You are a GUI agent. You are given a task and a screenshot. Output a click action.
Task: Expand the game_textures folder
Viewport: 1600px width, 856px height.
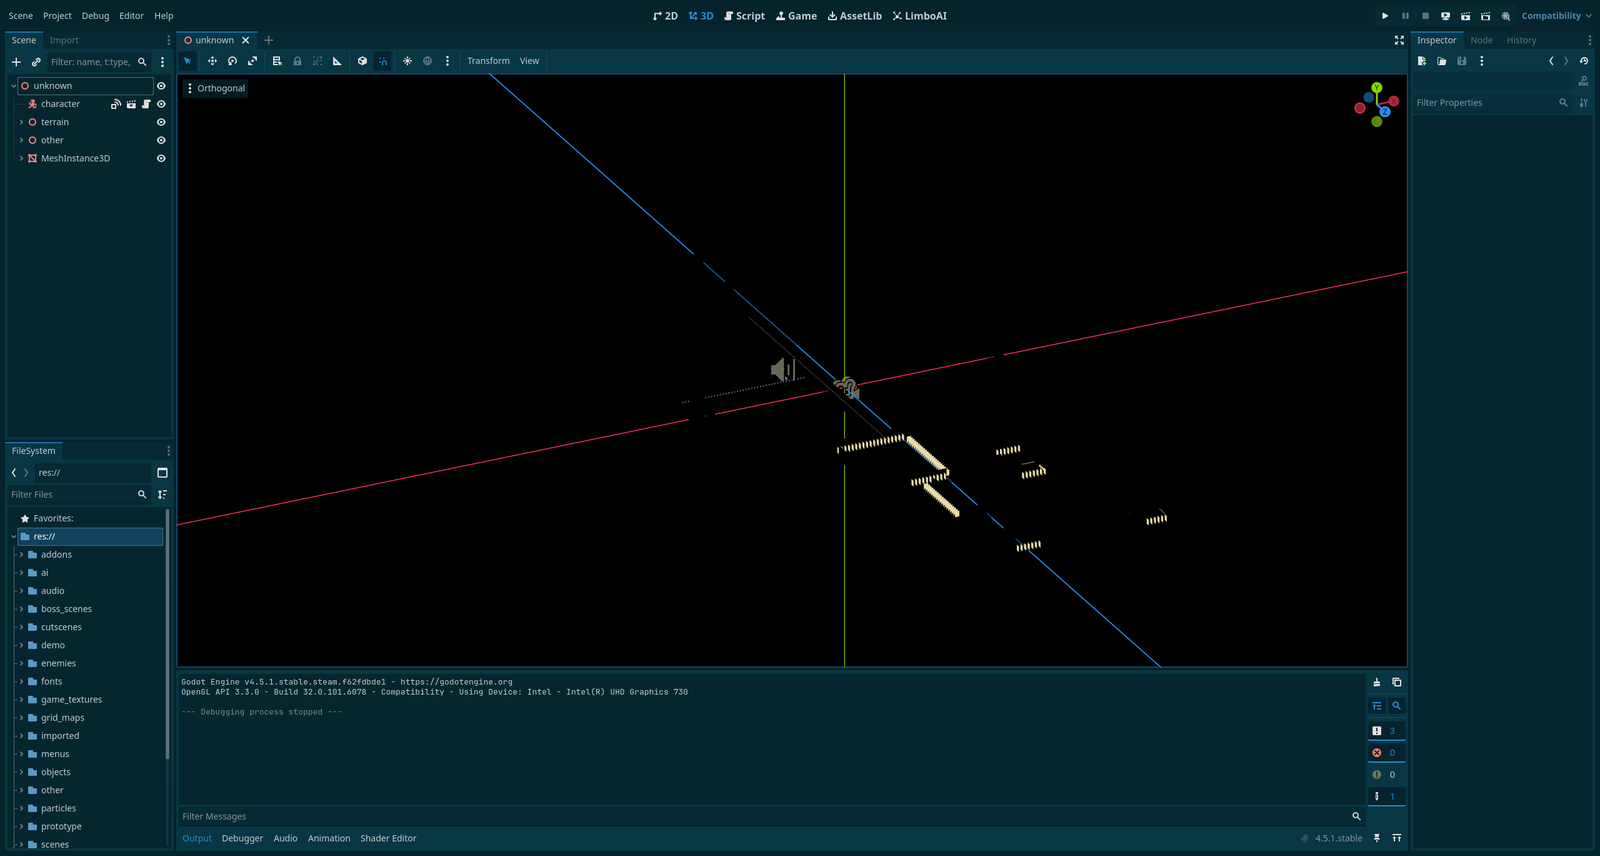click(x=21, y=700)
